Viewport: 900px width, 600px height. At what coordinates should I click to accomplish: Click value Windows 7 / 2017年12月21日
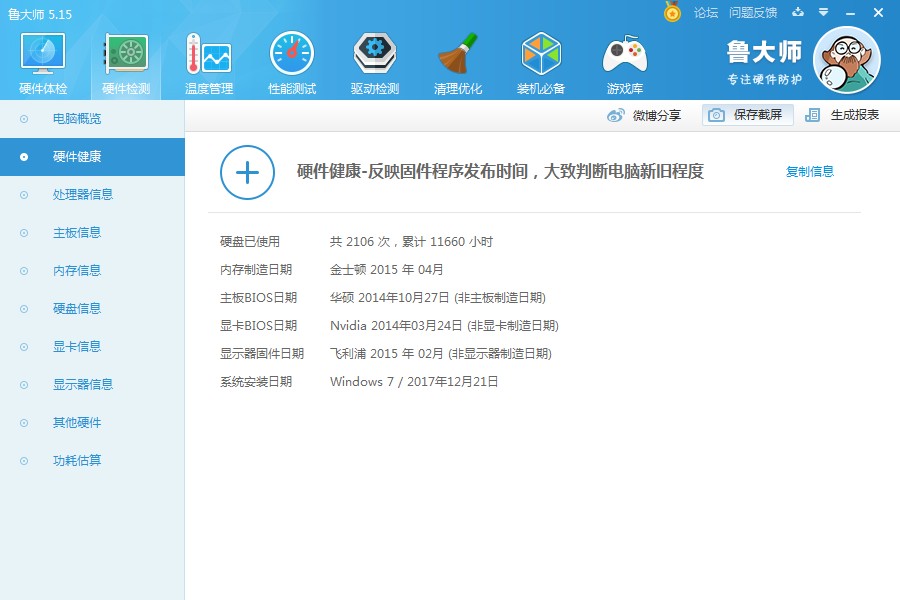[x=414, y=382]
